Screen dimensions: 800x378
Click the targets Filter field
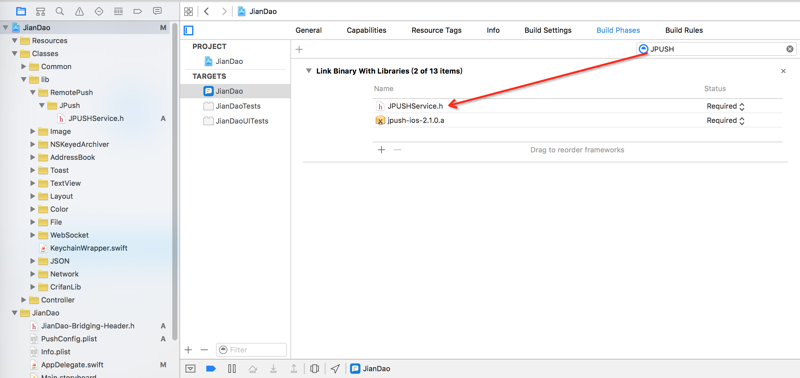coord(251,350)
